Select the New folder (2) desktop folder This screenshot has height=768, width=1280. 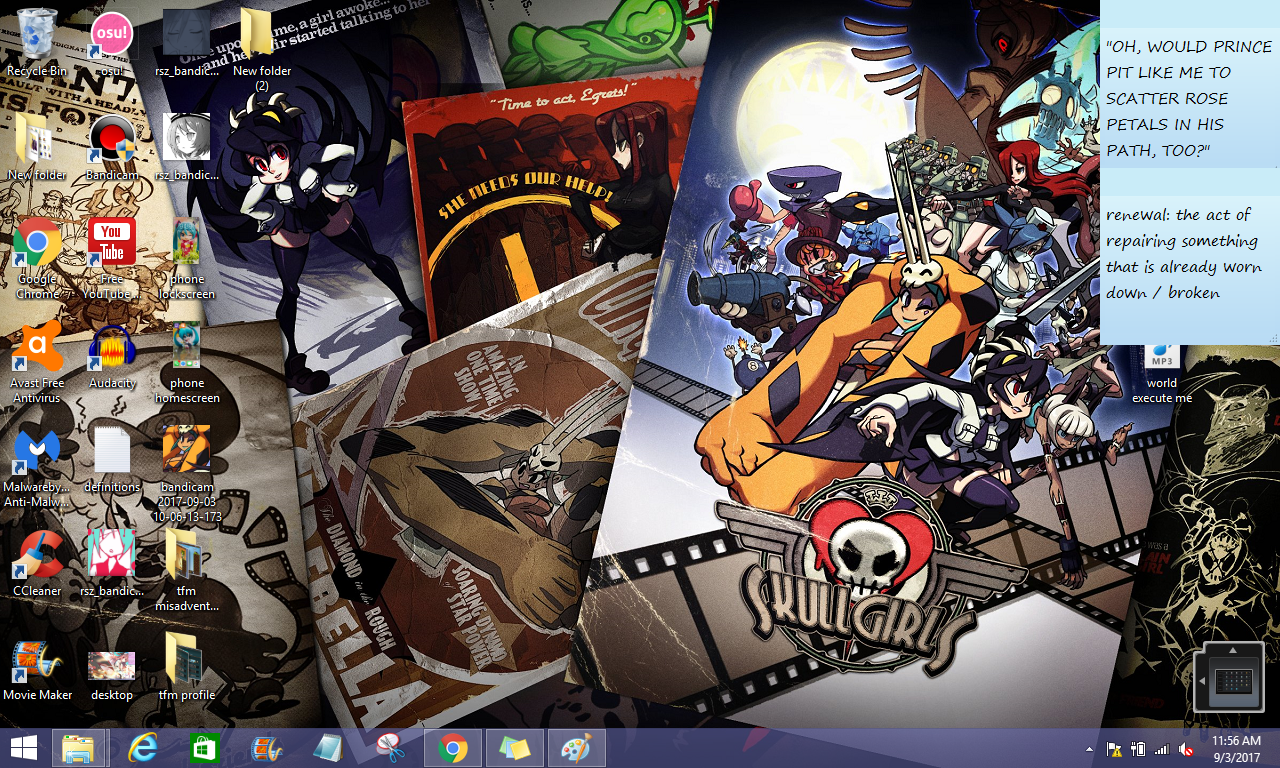click(261, 49)
